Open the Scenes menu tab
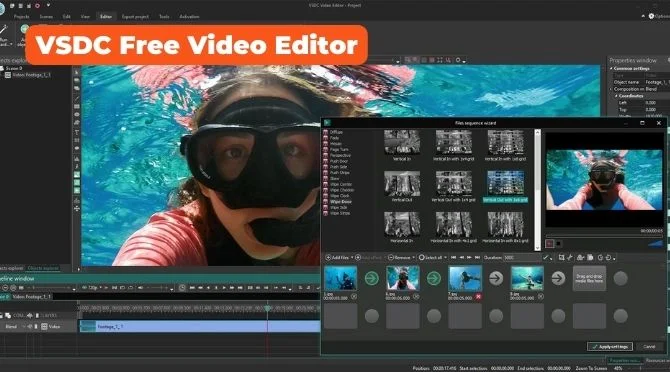Viewport: 670px width, 372px height. tap(46, 17)
